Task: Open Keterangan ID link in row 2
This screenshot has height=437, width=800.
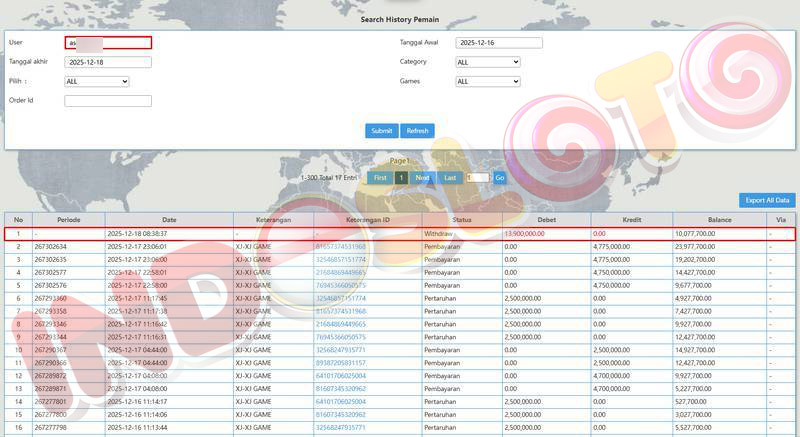Action: pyautogui.click(x=340, y=246)
